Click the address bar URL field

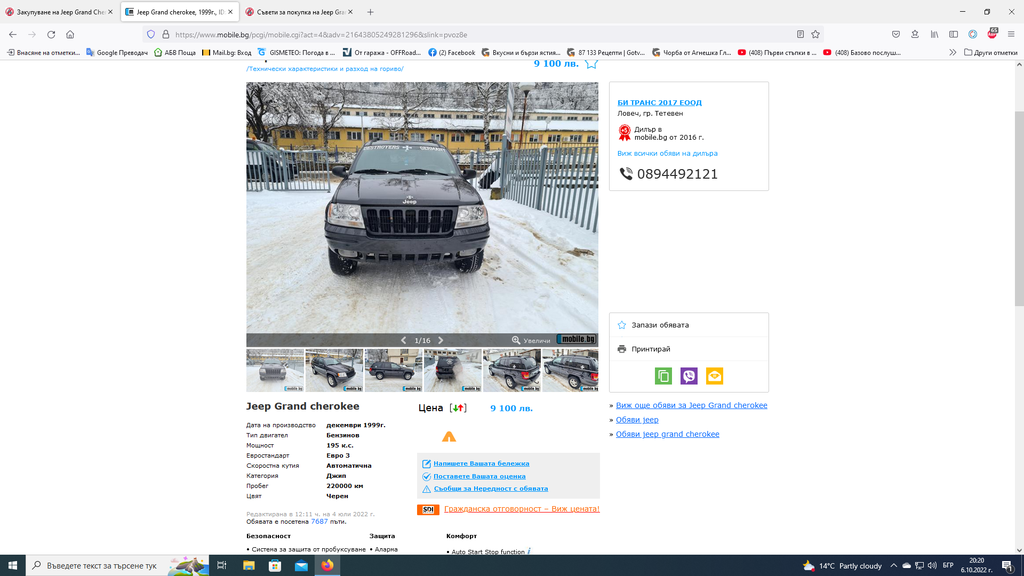483,35
